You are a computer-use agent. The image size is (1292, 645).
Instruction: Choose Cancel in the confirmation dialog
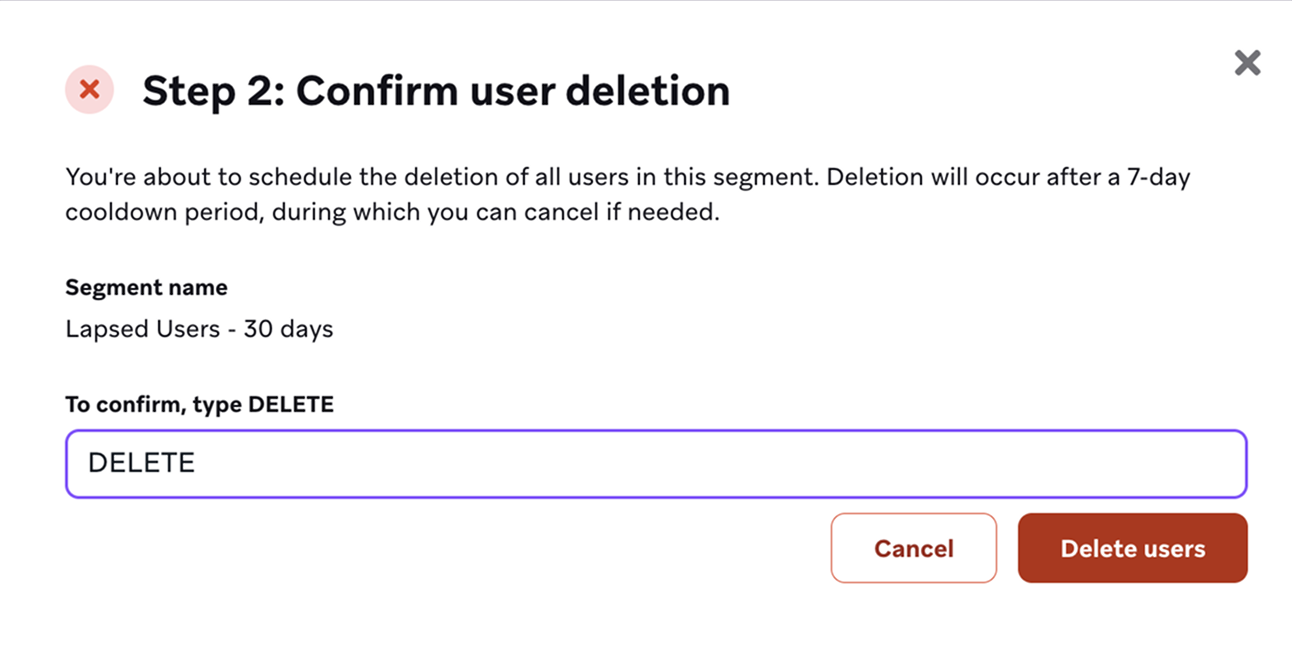[913, 548]
